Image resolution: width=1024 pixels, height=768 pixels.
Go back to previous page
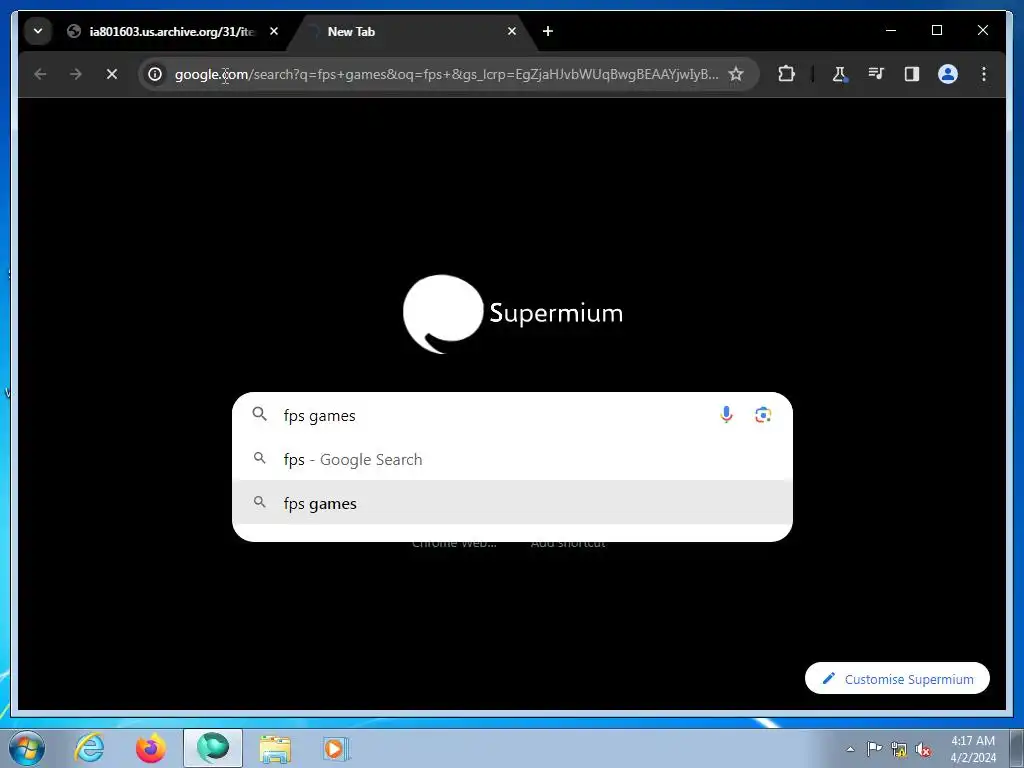coord(40,74)
